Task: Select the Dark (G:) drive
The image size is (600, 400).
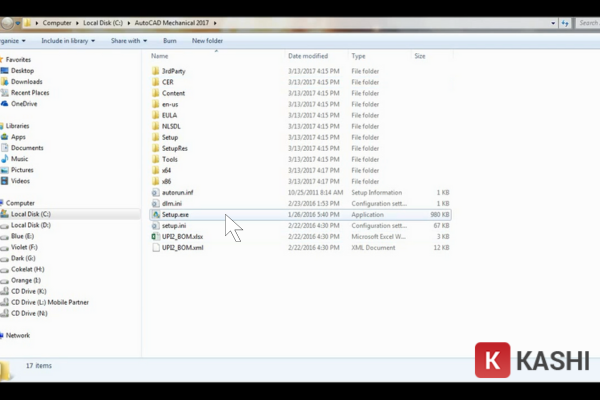Action: pyautogui.click(x=23, y=258)
